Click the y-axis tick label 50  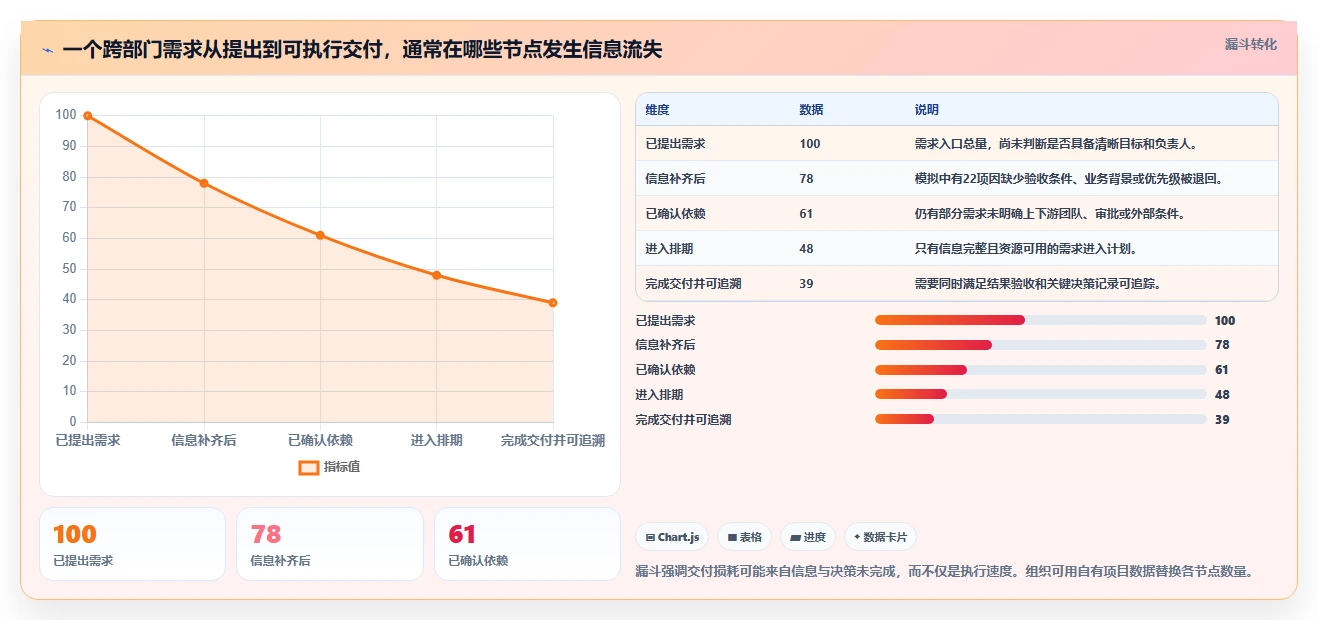69,269
